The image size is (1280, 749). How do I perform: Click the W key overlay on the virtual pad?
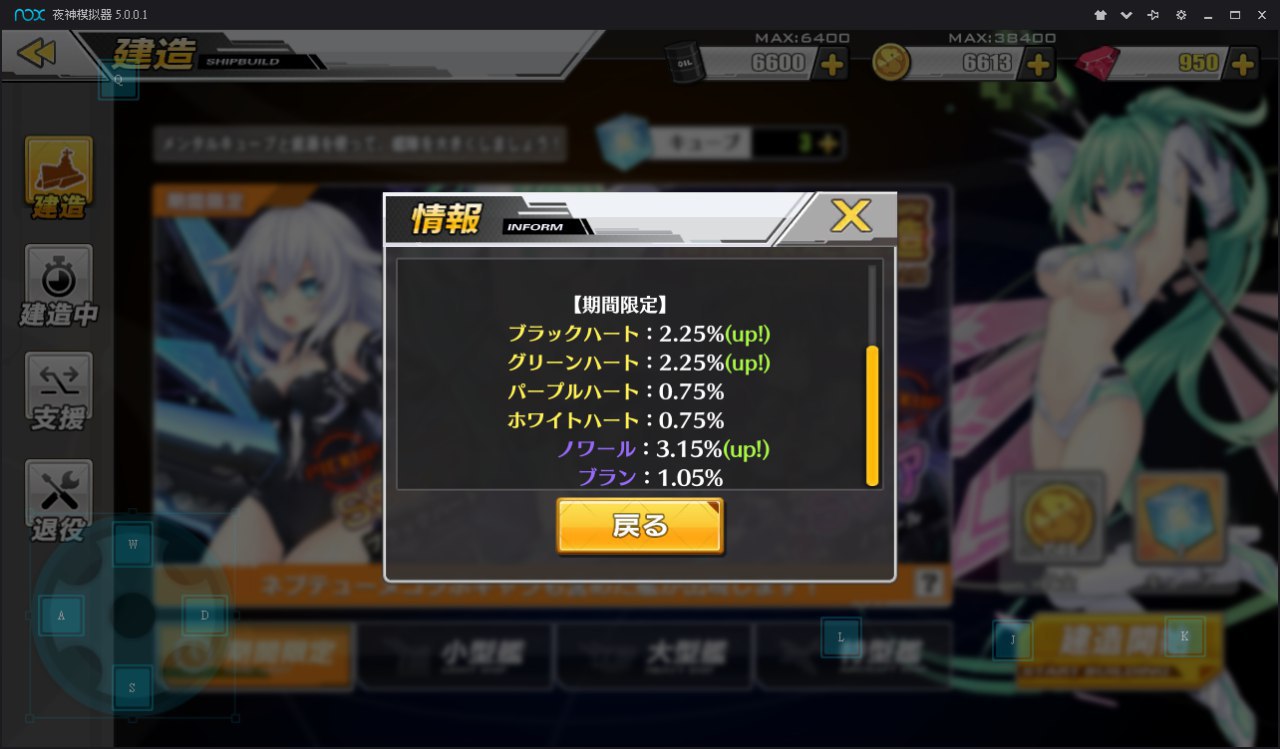point(133,546)
